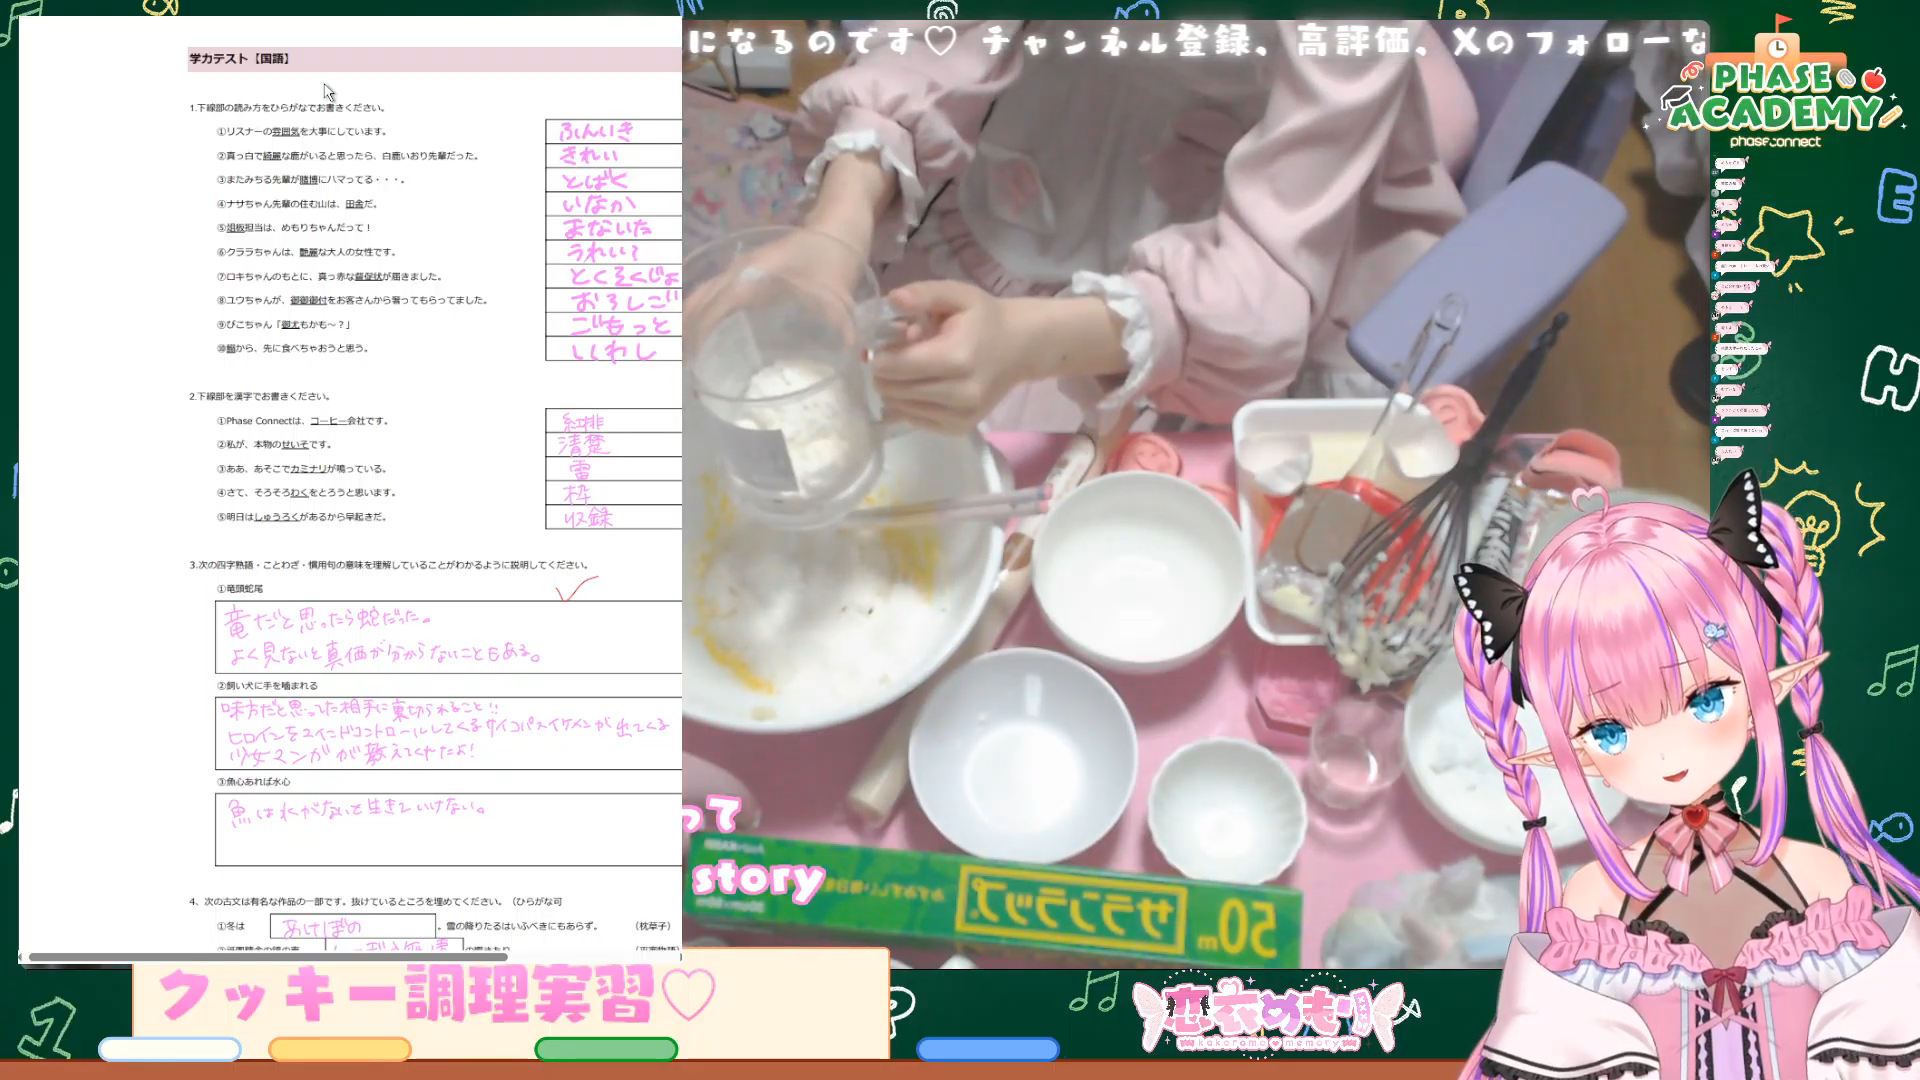Click the answer box starting '味方だと思ってた相手に'
The height and width of the screenshot is (1080, 1920).
click(448, 733)
